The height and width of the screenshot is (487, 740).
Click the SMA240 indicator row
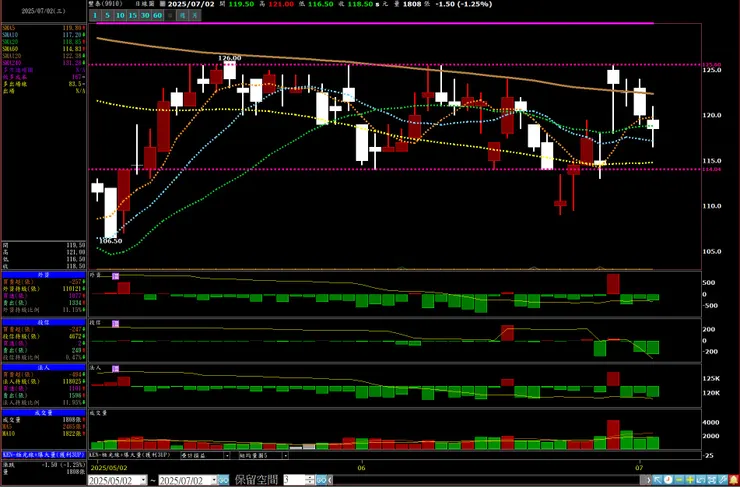(x=44, y=63)
